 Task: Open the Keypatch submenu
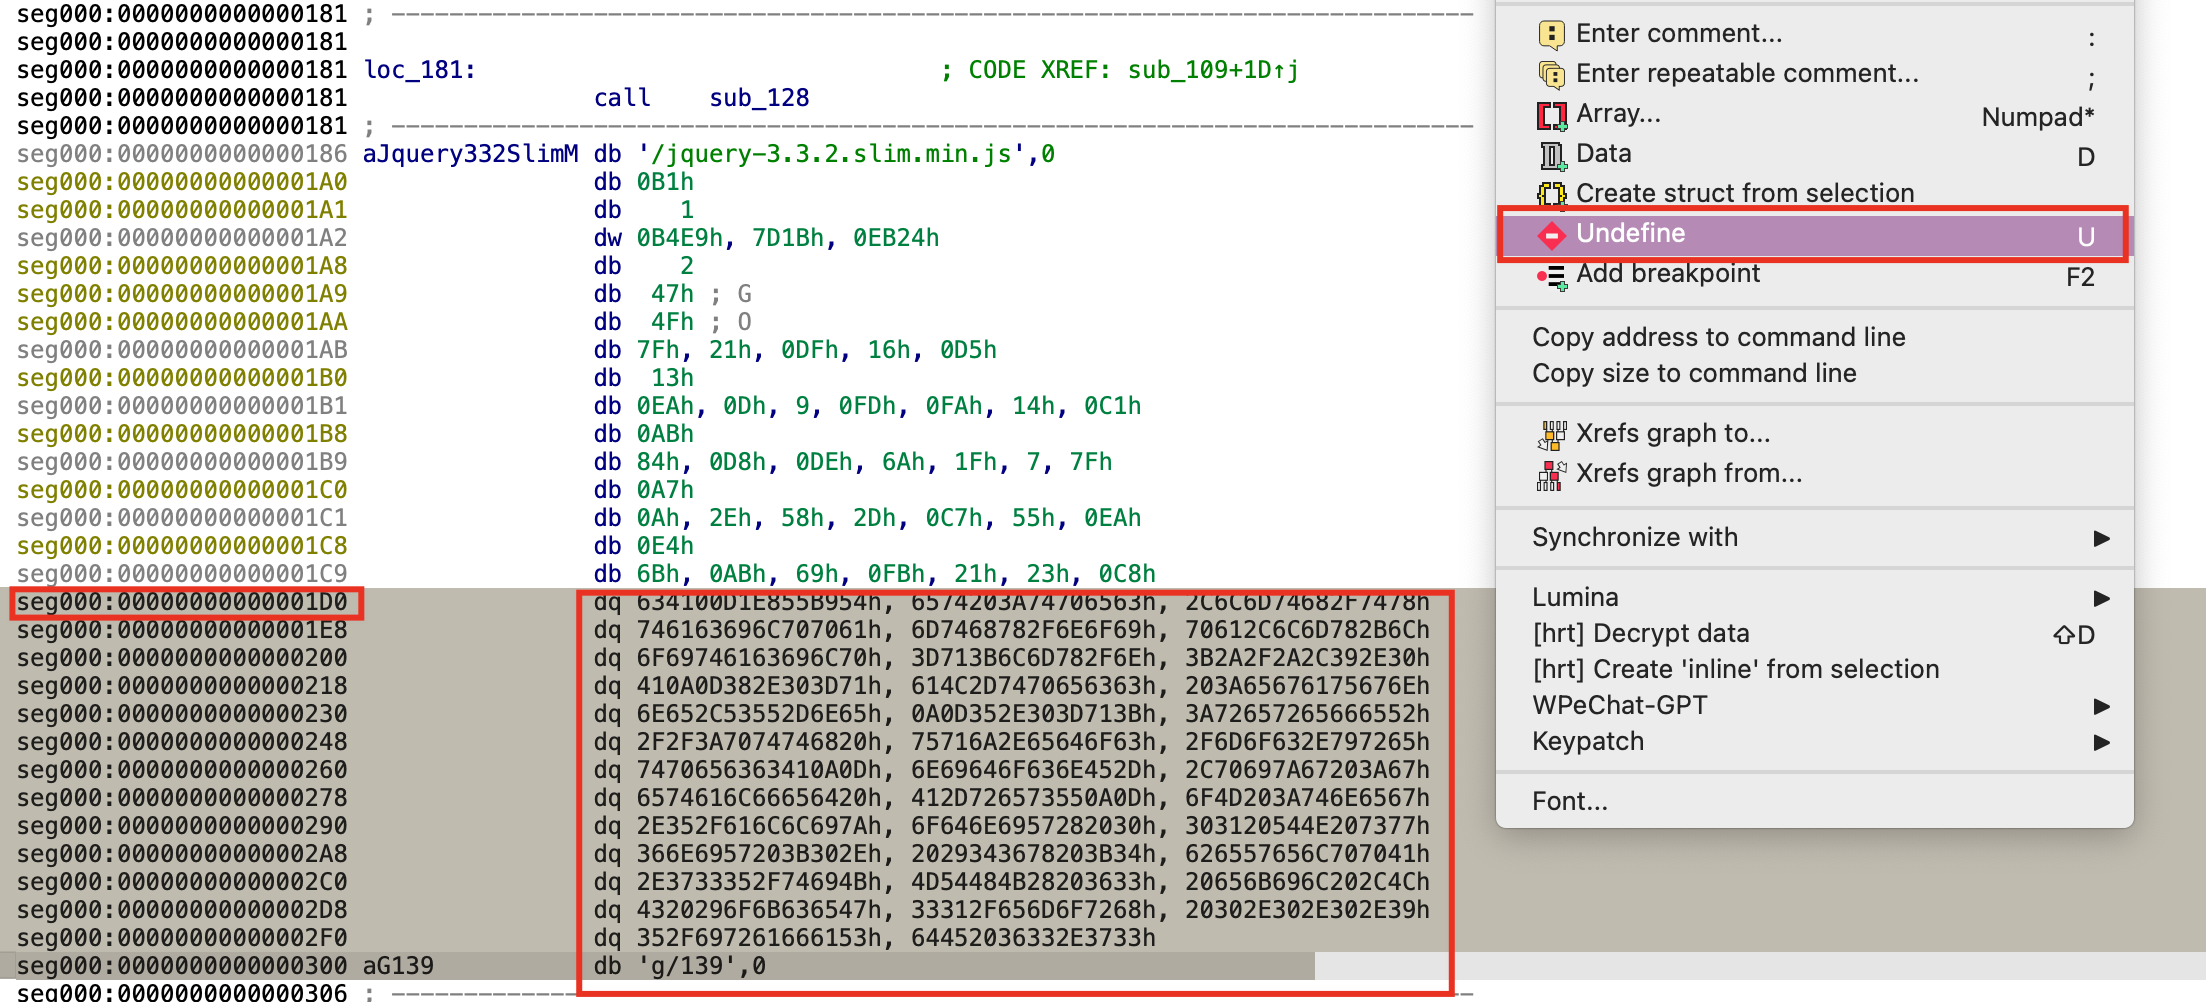coord(2101,742)
